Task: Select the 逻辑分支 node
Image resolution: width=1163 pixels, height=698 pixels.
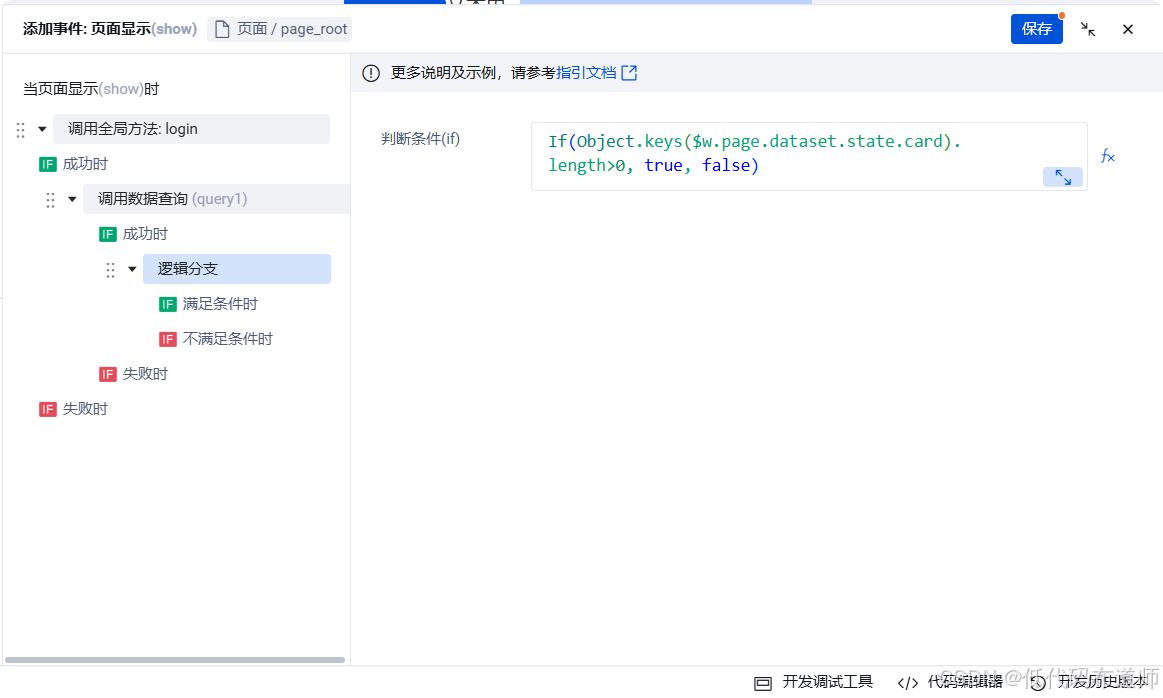Action: pos(237,269)
